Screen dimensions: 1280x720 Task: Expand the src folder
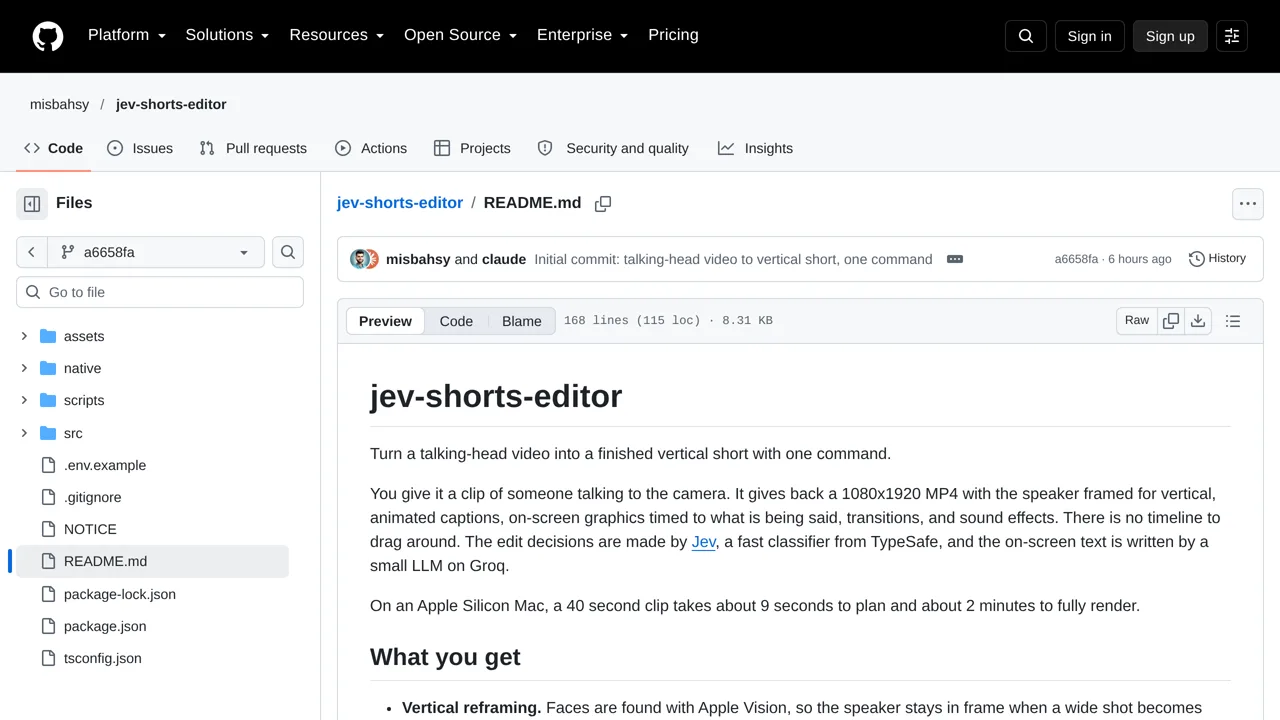[24, 433]
